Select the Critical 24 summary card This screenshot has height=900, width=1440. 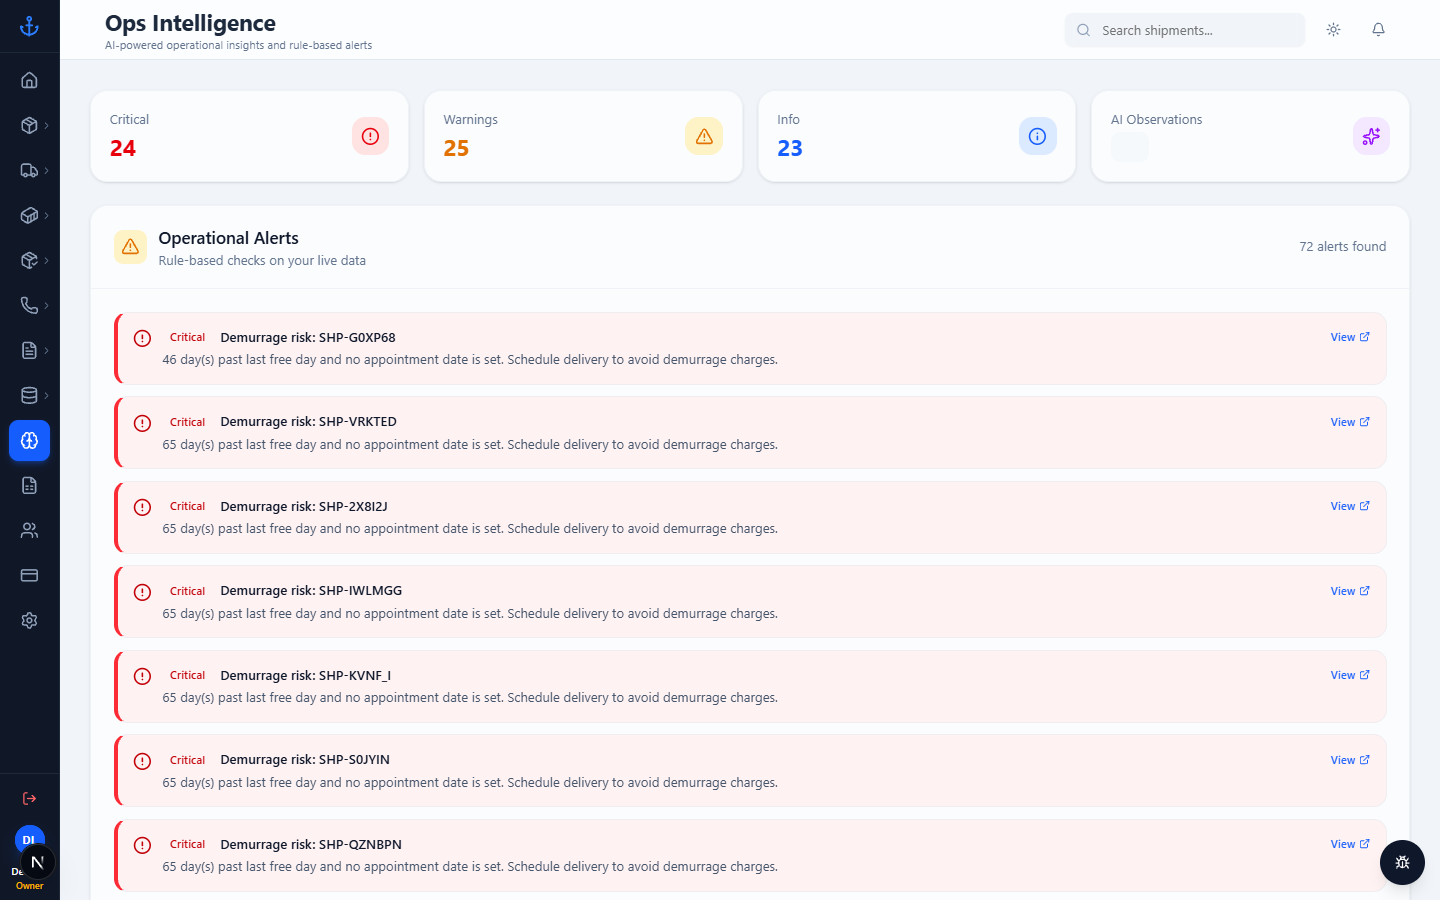[x=249, y=136]
